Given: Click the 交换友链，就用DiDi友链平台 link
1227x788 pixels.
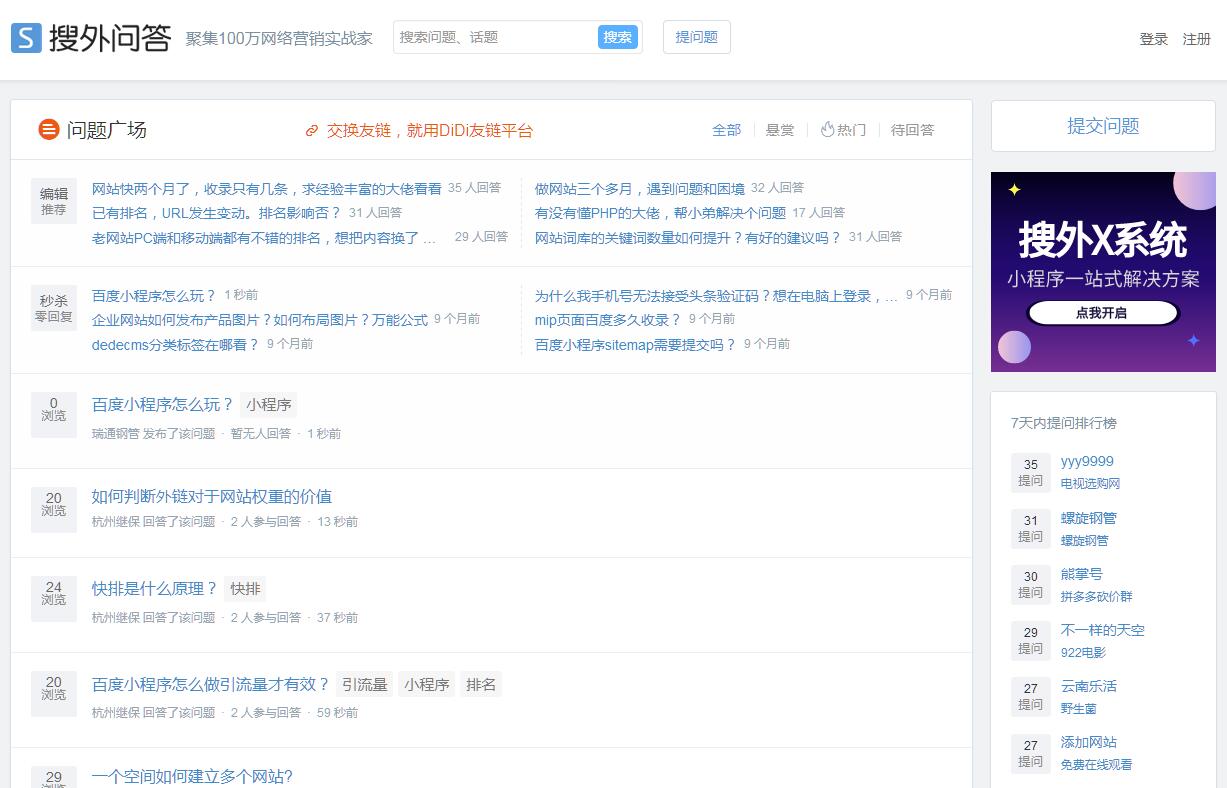Looking at the screenshot, I should (429, 131).
